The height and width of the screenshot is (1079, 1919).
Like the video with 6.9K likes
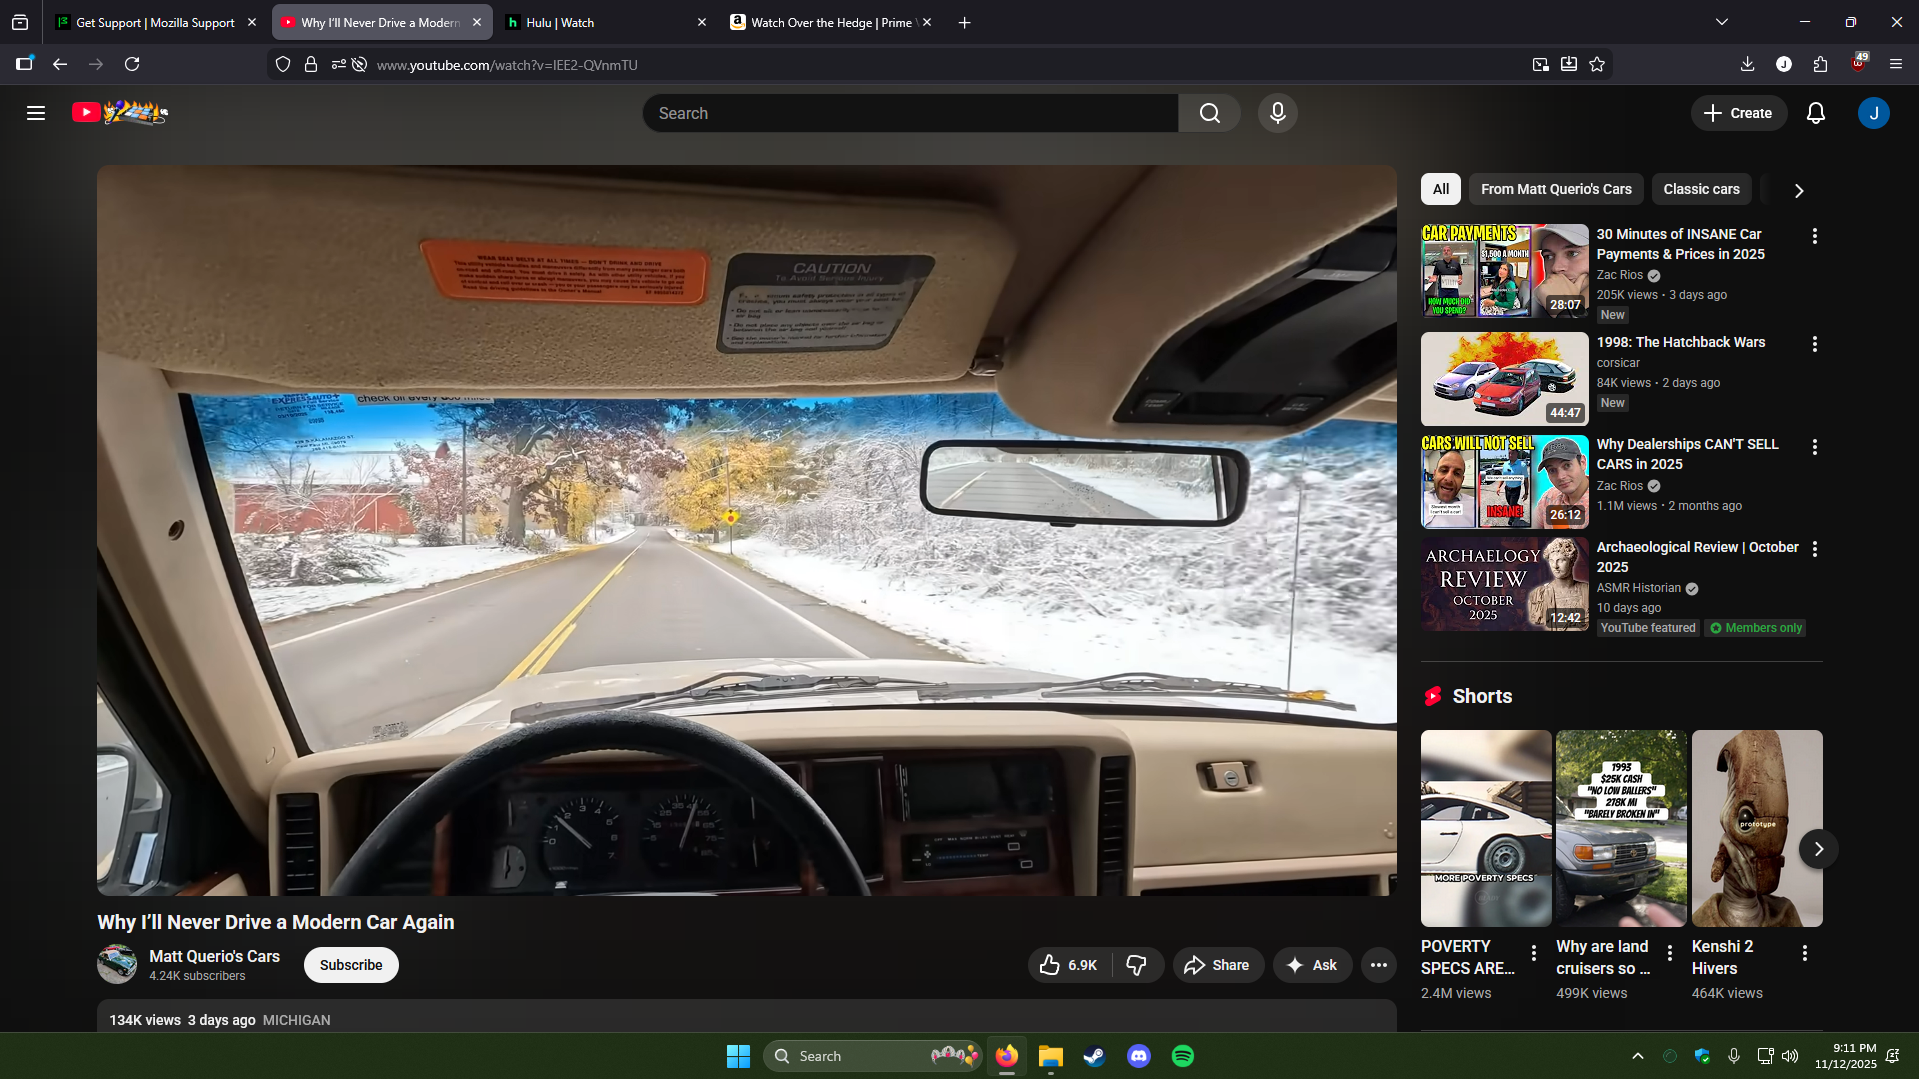pos(1068,965)
